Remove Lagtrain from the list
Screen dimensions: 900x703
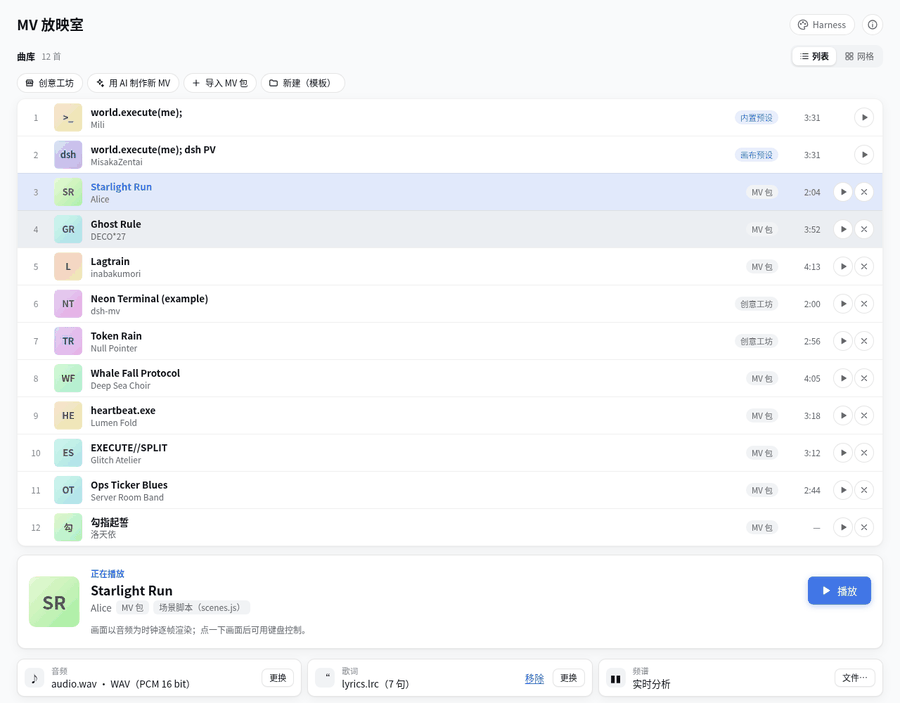pos(864,267)
